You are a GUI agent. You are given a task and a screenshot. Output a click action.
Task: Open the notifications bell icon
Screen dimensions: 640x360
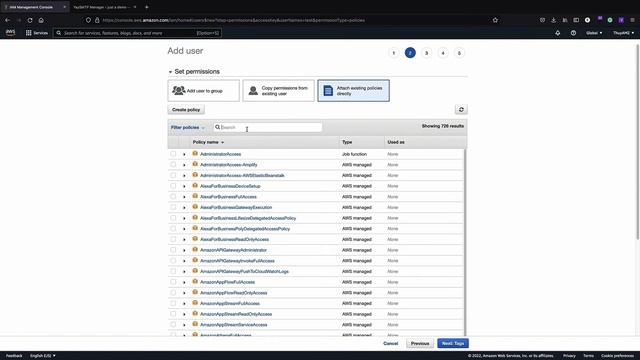pos(558,33)
